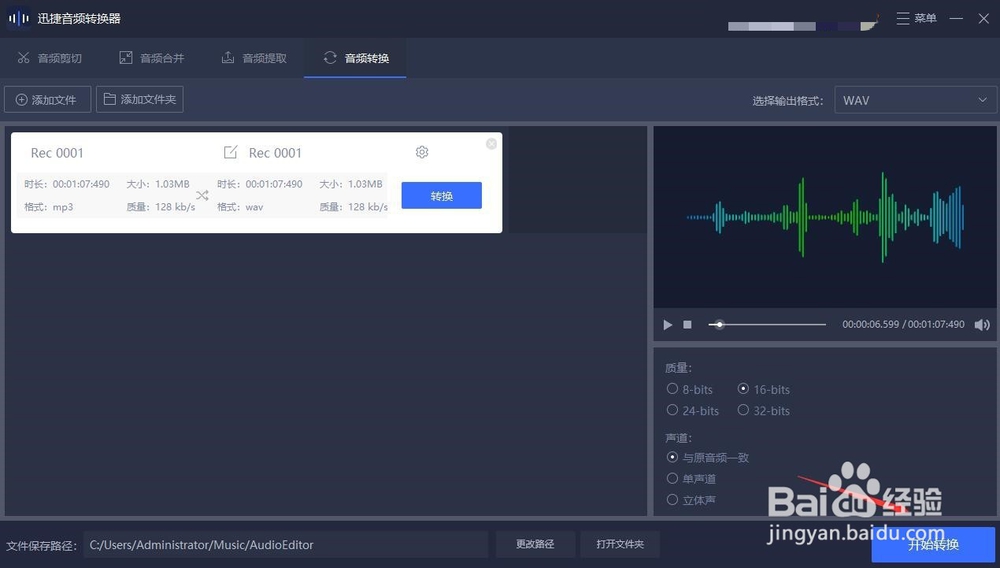Select the 音频转换 tab
Viewport: 1000px width, 568px height.
(x=355, y=58)
